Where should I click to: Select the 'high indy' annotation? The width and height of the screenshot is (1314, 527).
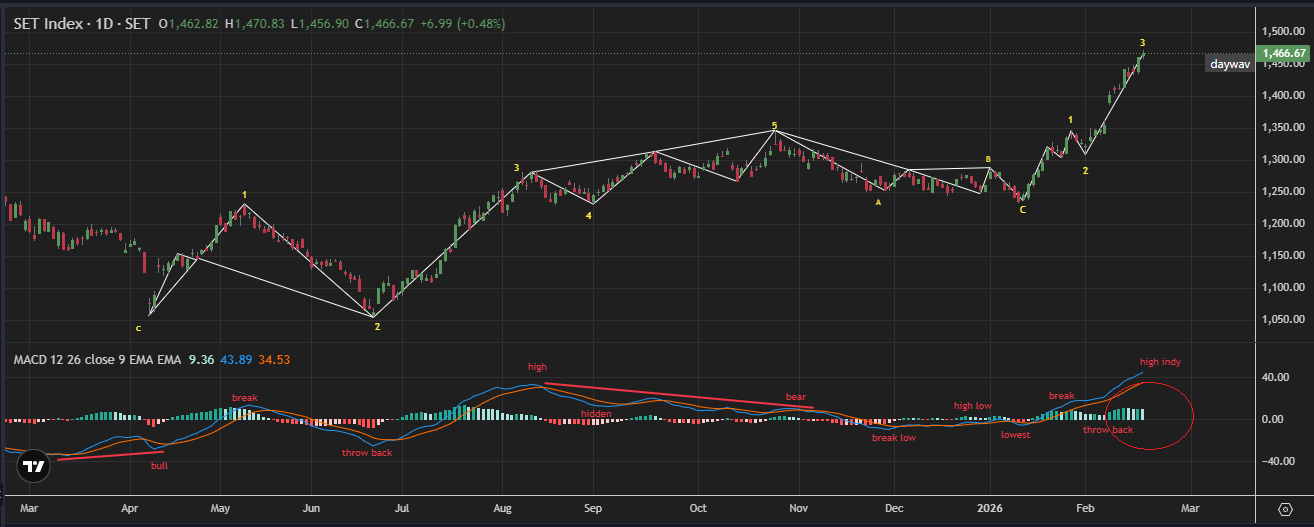click(1160, 362)
